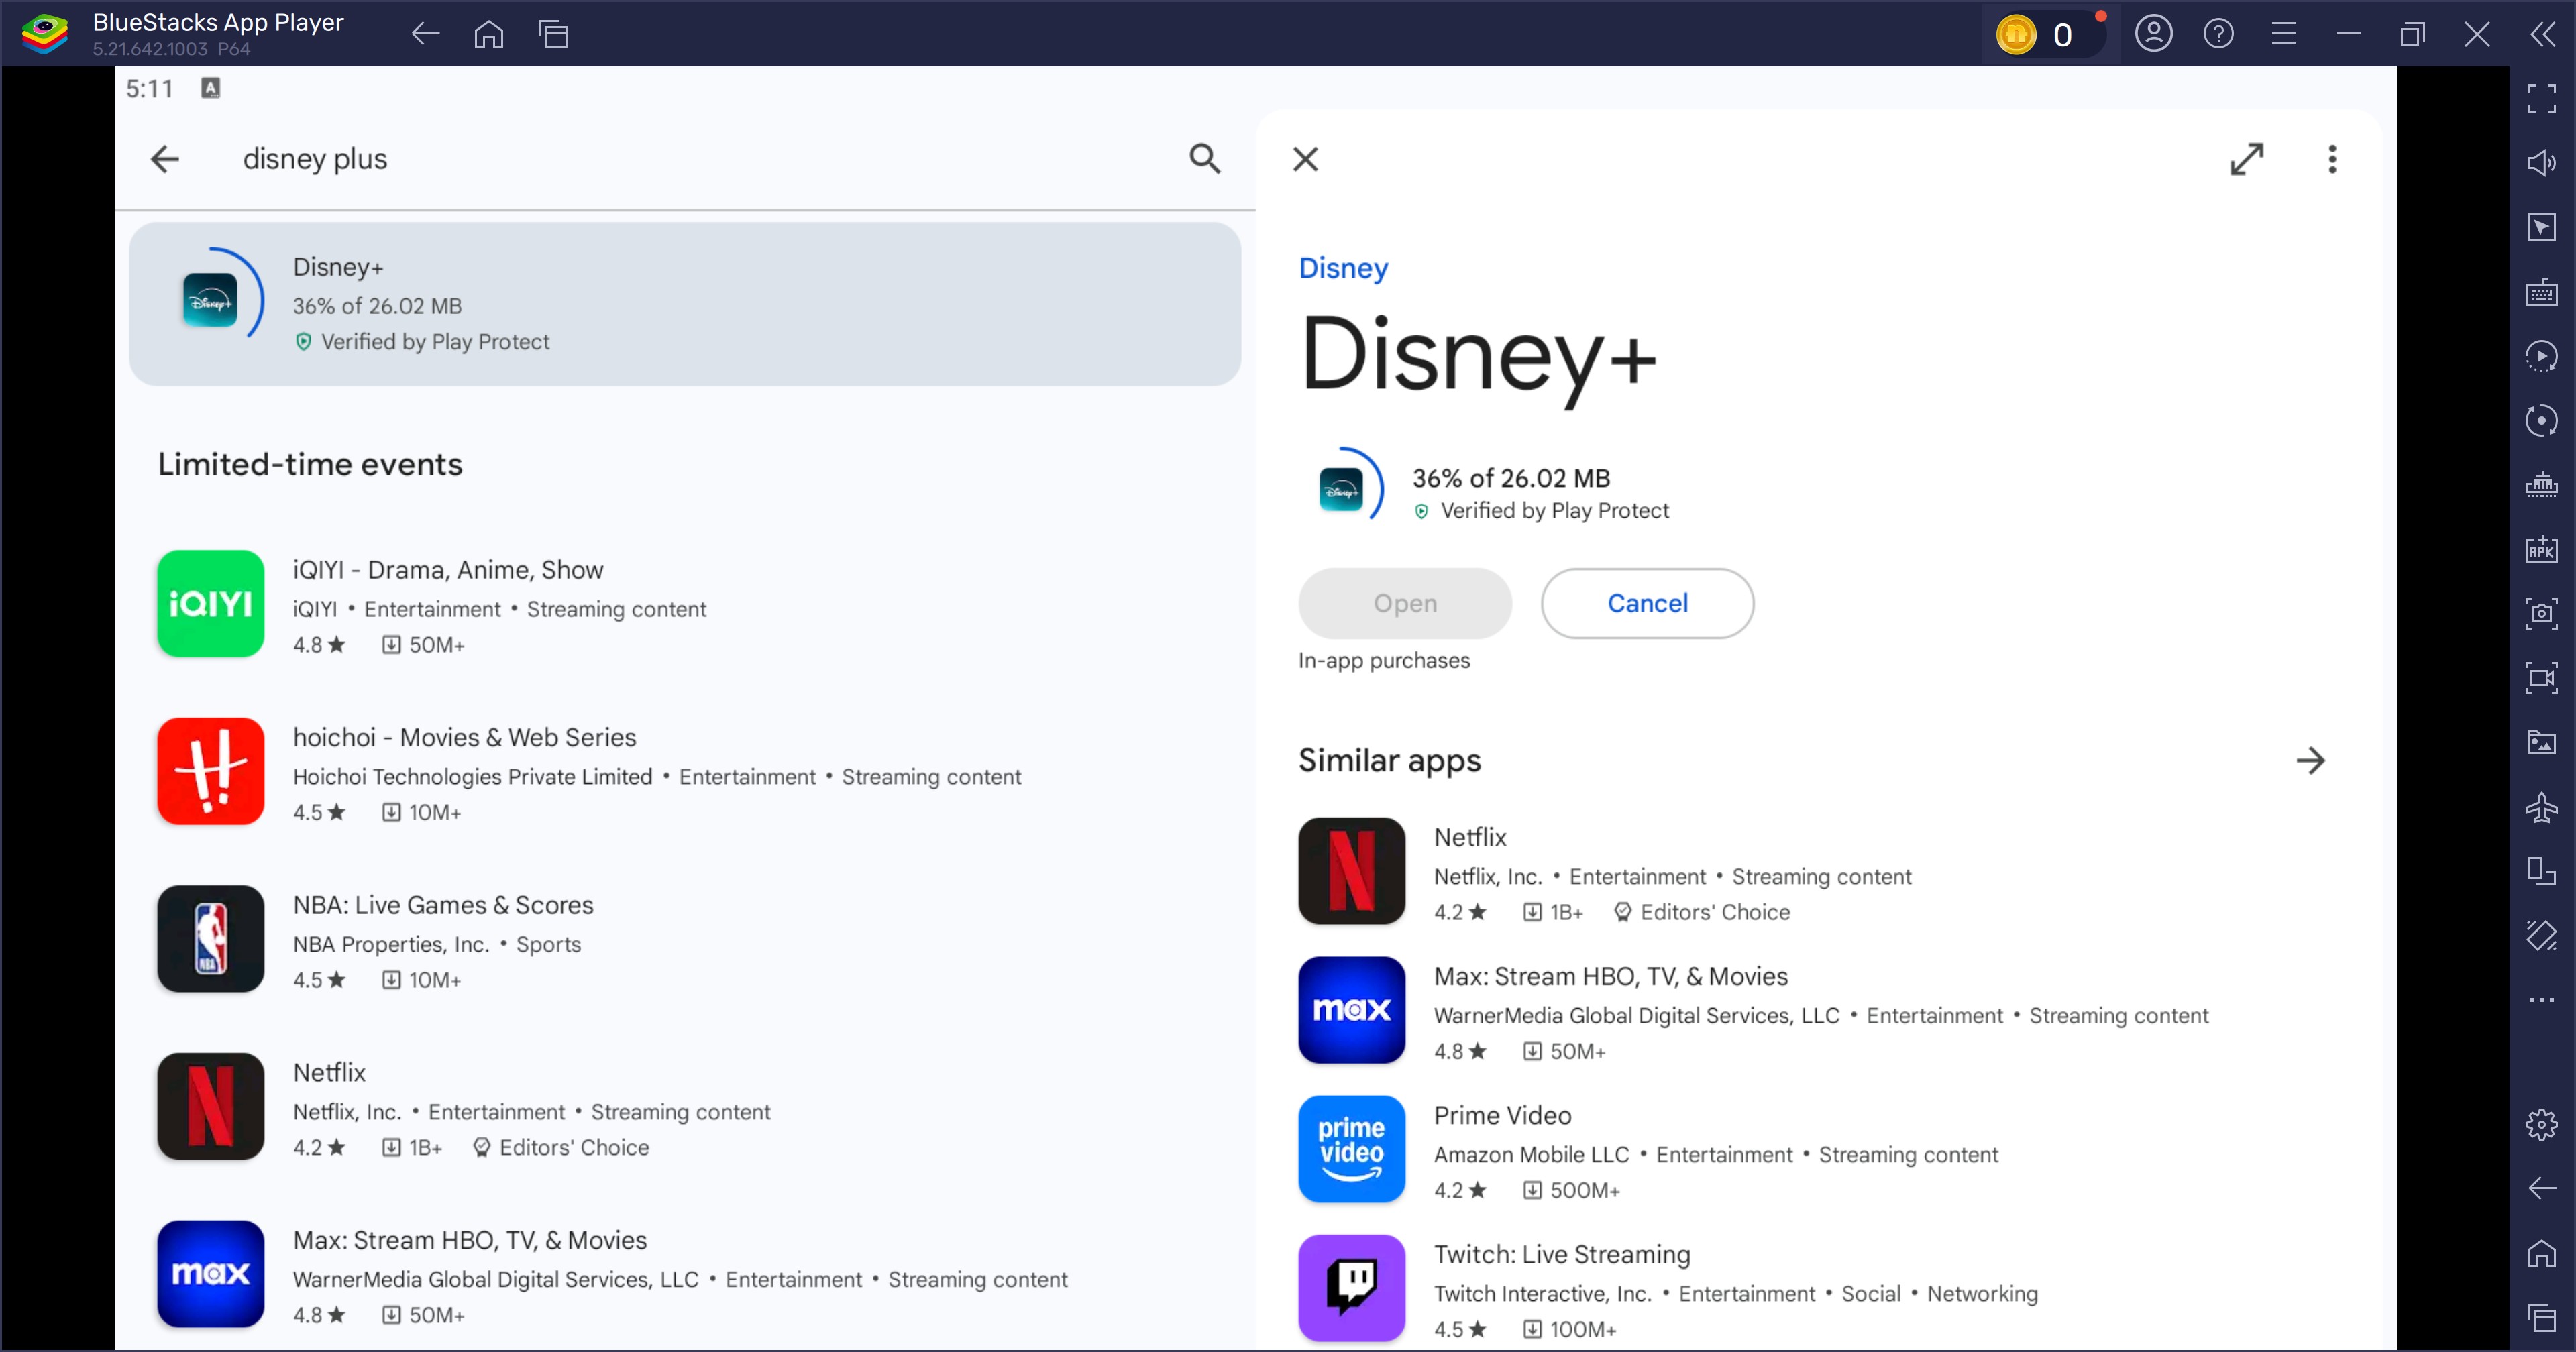Go back from the Play Store search
This screenshot has height=1352, width=2576.
coord(165,159)
